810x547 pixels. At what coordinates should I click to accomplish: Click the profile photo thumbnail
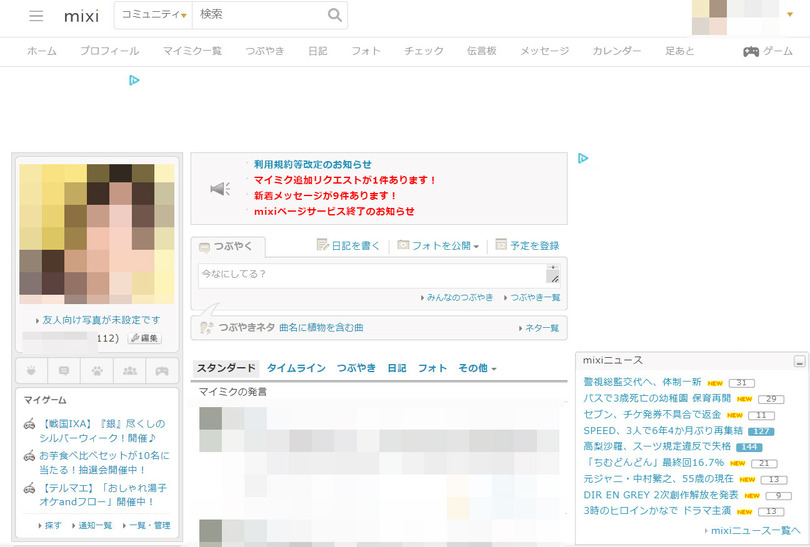pyautogui.click(x=97, y=234)
